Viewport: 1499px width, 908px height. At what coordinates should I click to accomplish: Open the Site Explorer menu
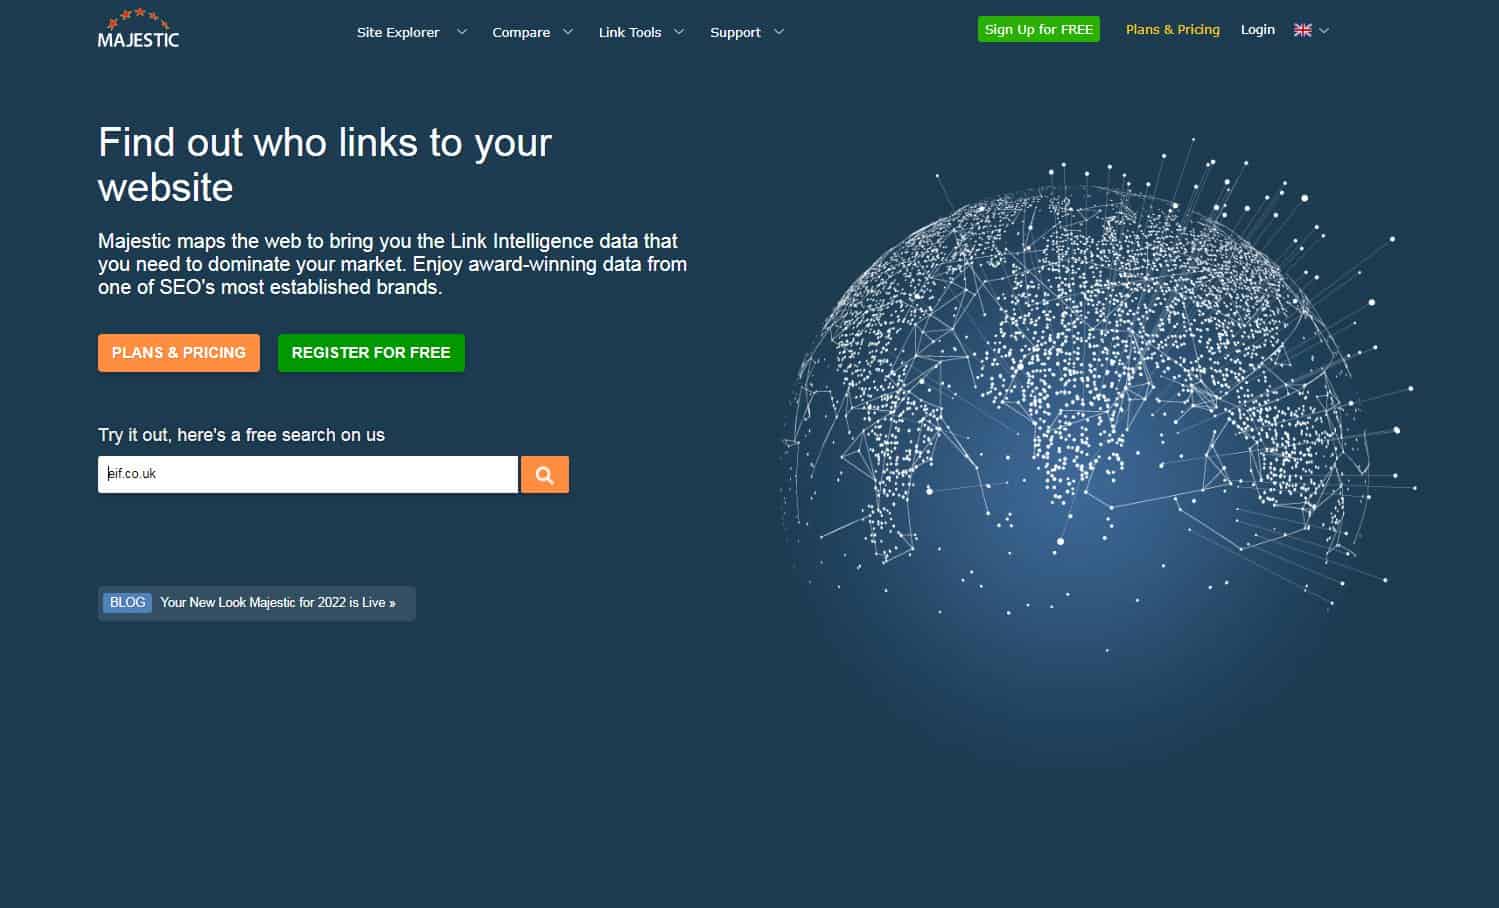coord(398,32)
